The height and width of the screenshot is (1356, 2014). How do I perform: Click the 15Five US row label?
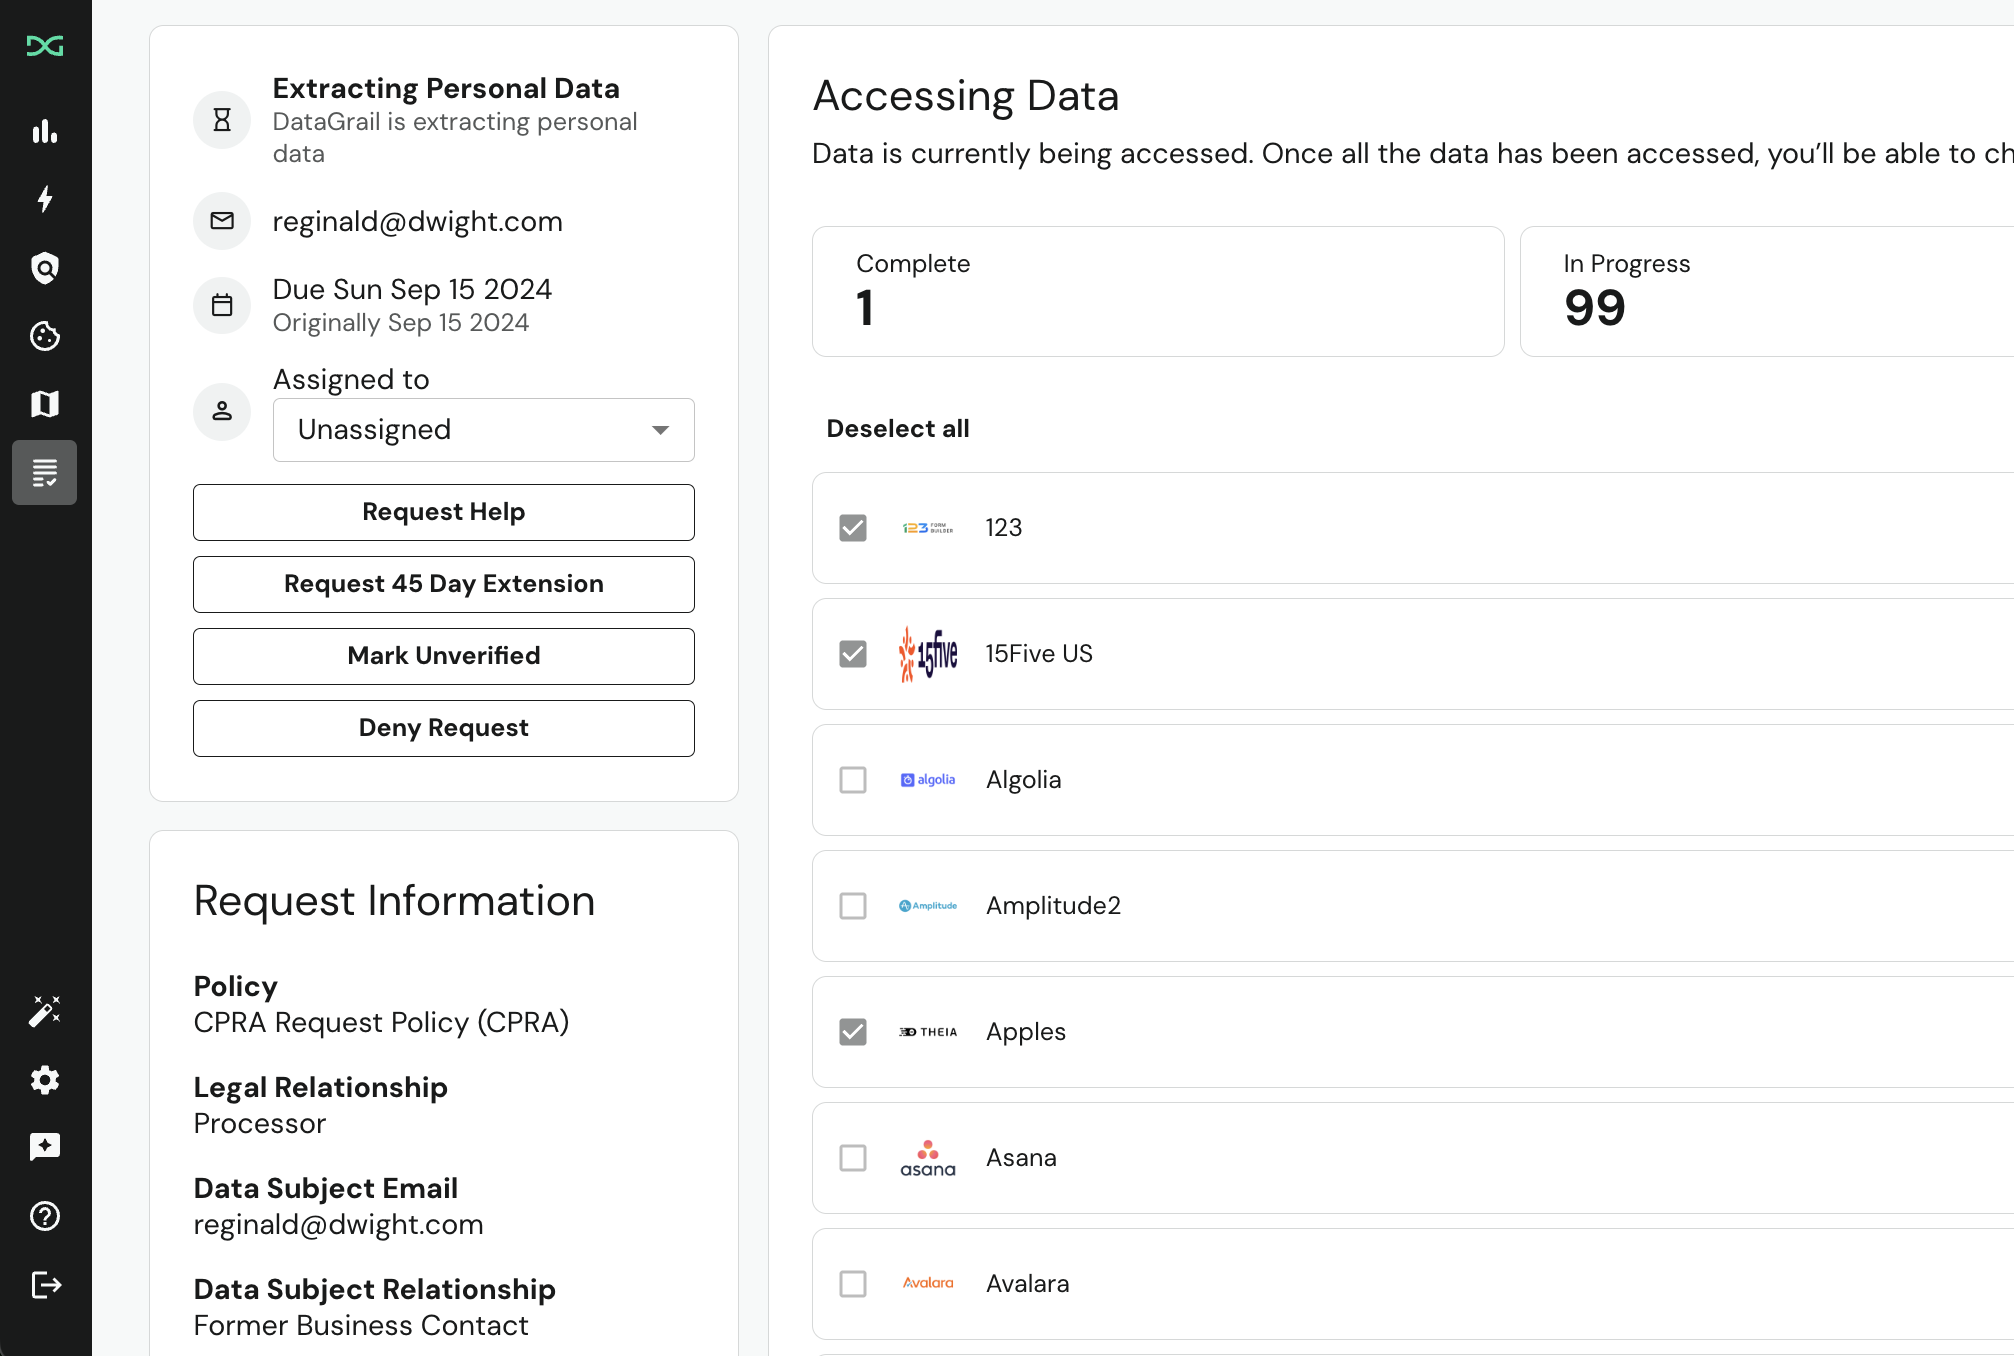tap(1039, 654)
